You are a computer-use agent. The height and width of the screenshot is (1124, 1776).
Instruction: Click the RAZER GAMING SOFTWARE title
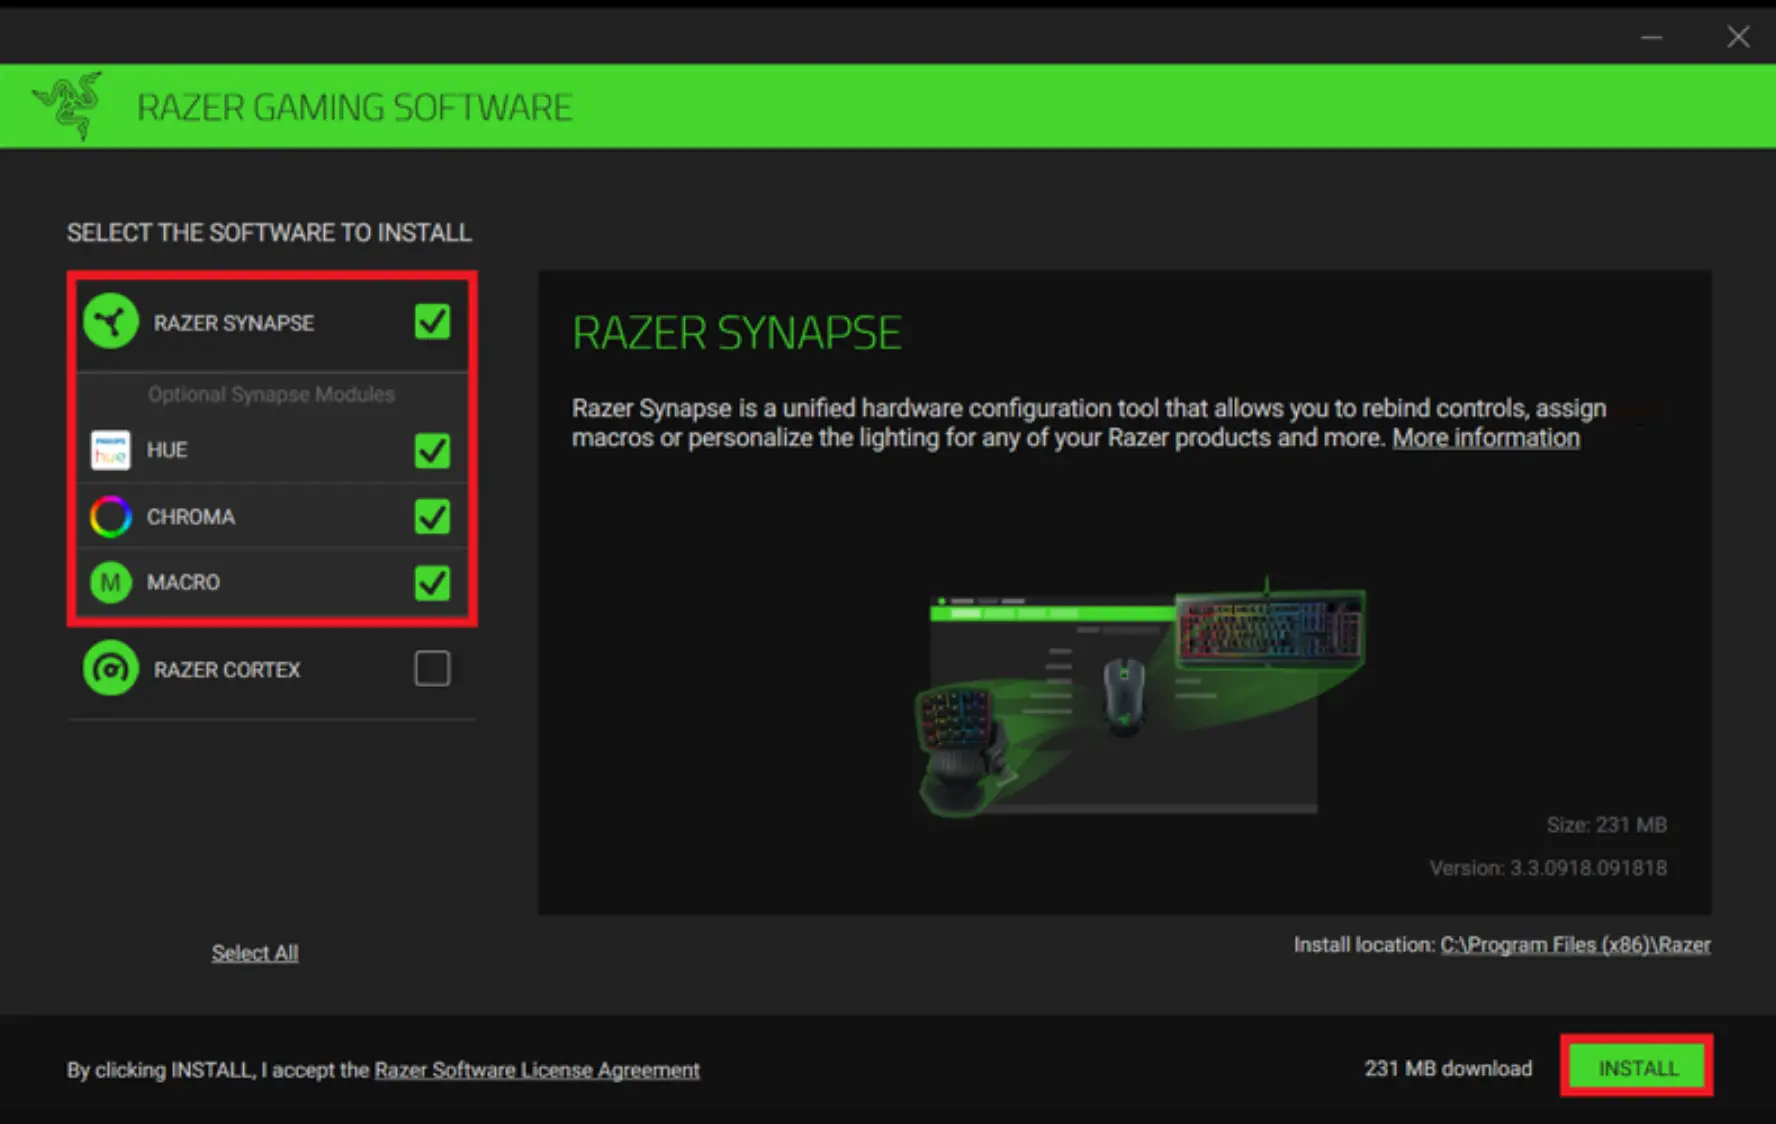pyautogui.click(x=354, y=107)
